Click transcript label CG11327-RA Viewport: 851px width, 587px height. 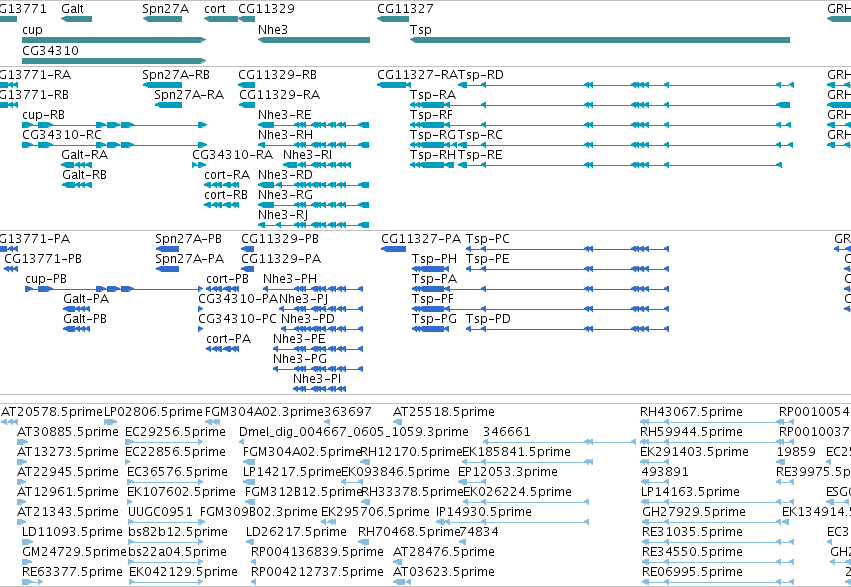pos(418,74)
